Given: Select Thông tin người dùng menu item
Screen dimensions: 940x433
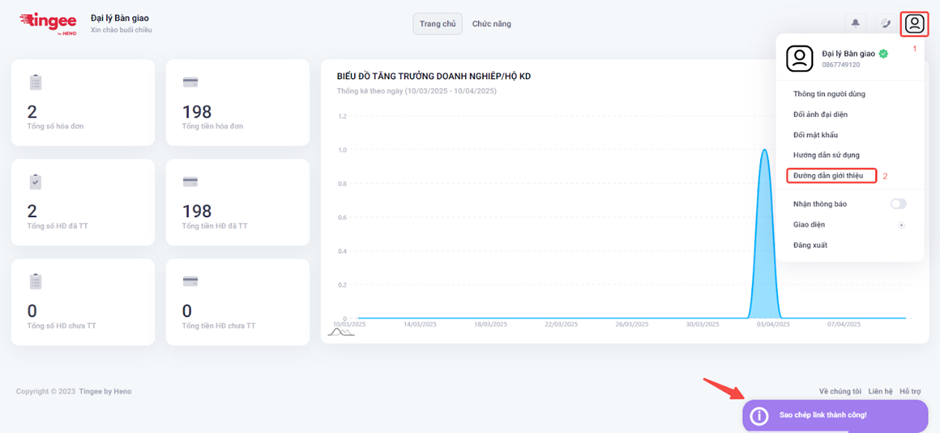Looking at the screenshot, I should point(828,94).
